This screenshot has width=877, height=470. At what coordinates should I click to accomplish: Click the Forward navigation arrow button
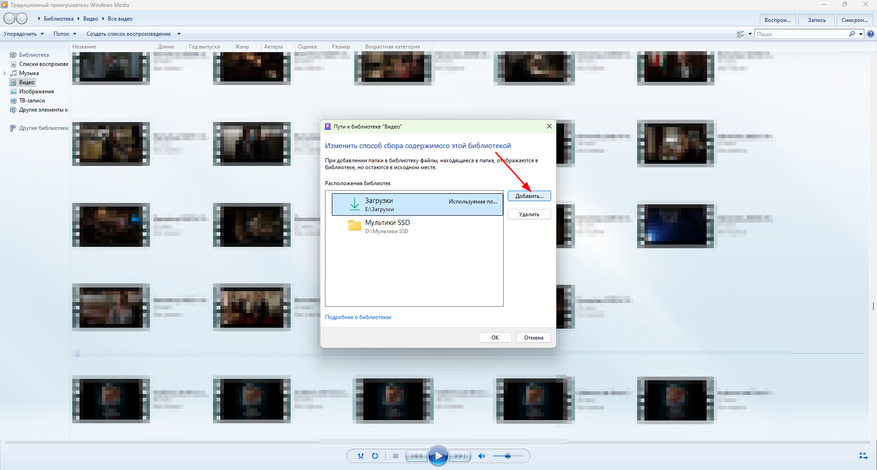[x=22, y=18]
